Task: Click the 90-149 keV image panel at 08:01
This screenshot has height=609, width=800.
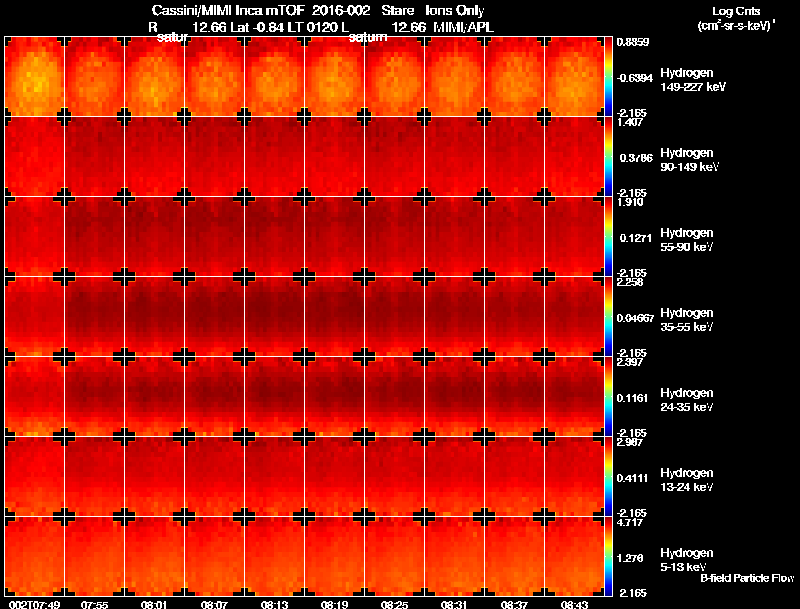Action: pos(154,156)
